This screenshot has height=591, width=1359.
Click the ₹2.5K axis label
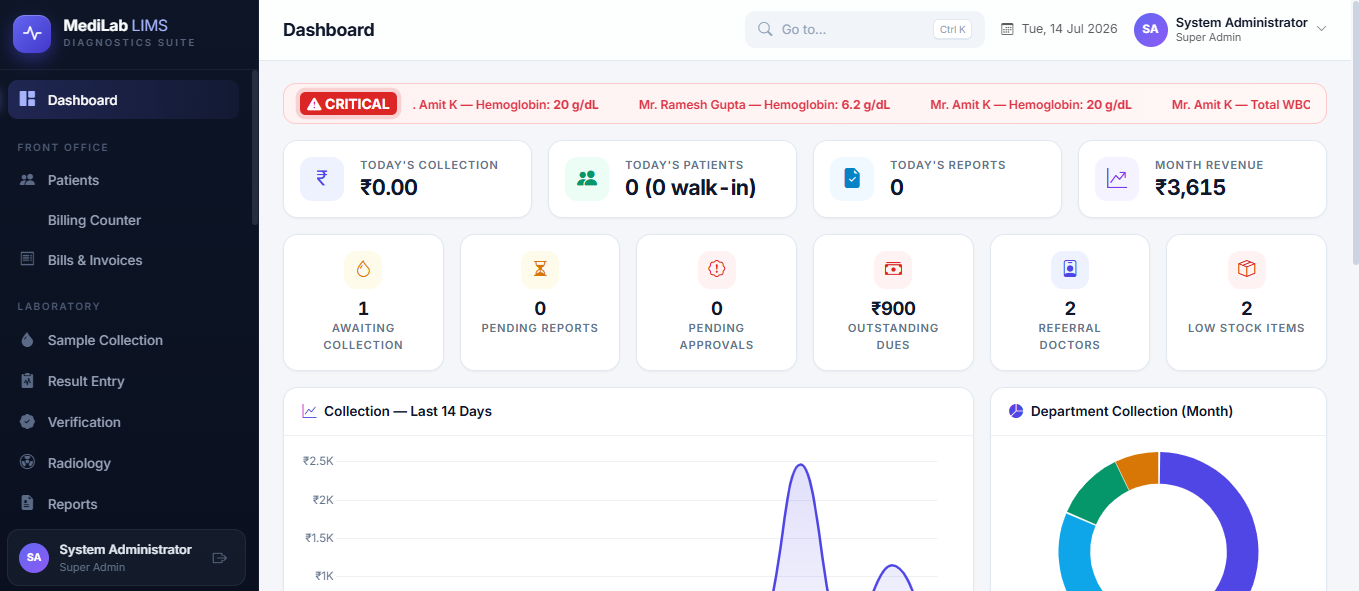click(318, 461)
